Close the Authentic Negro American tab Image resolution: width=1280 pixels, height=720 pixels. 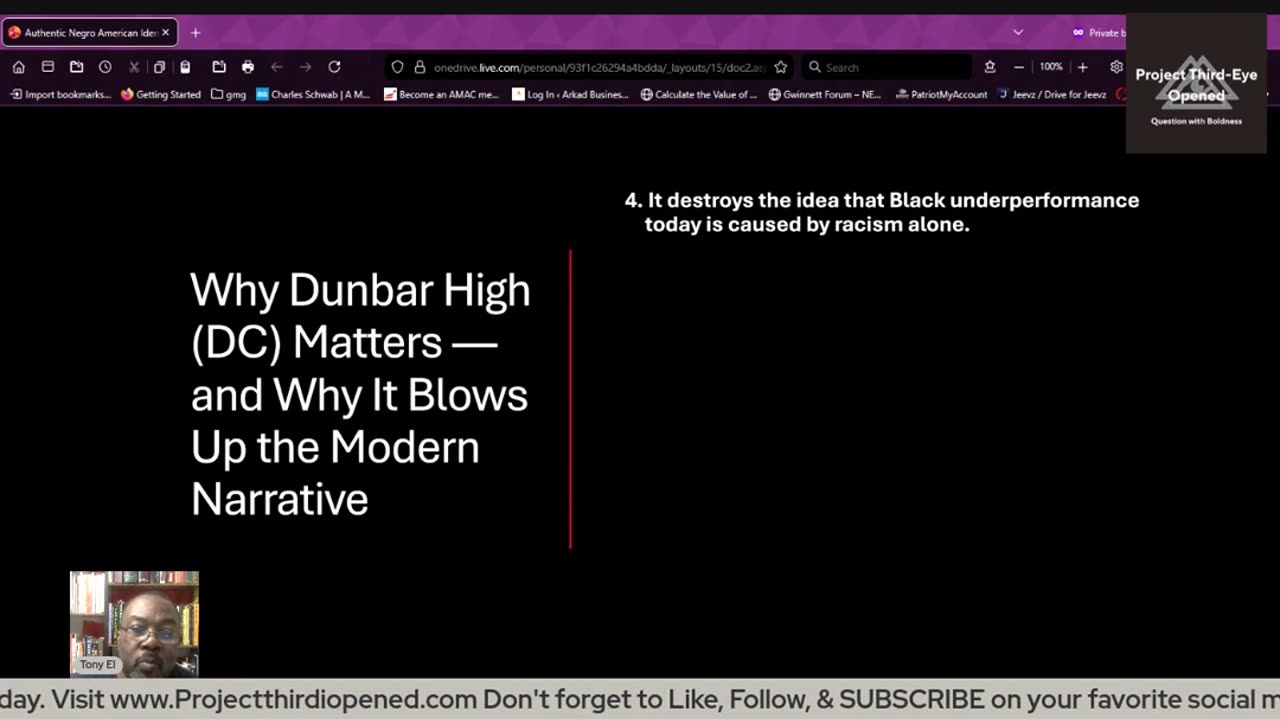(165, 32)
